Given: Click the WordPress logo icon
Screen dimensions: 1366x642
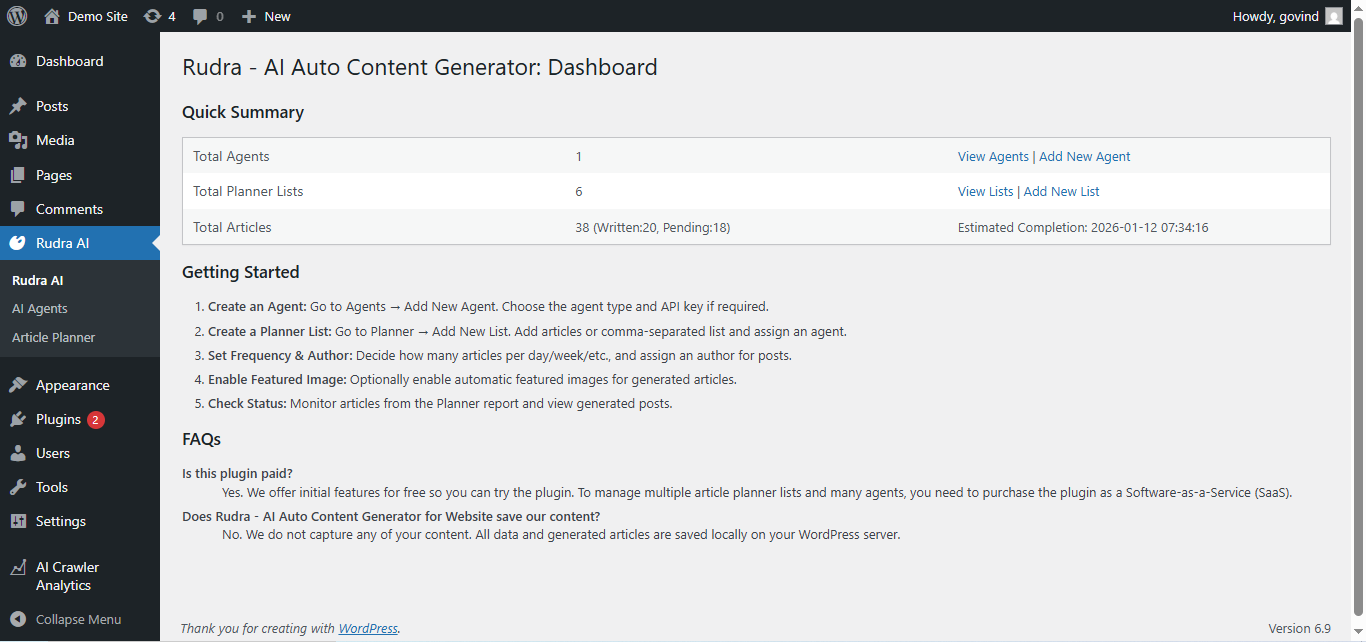Looking at the screenshot, I should pyautogui.click(x=17, y=16).
